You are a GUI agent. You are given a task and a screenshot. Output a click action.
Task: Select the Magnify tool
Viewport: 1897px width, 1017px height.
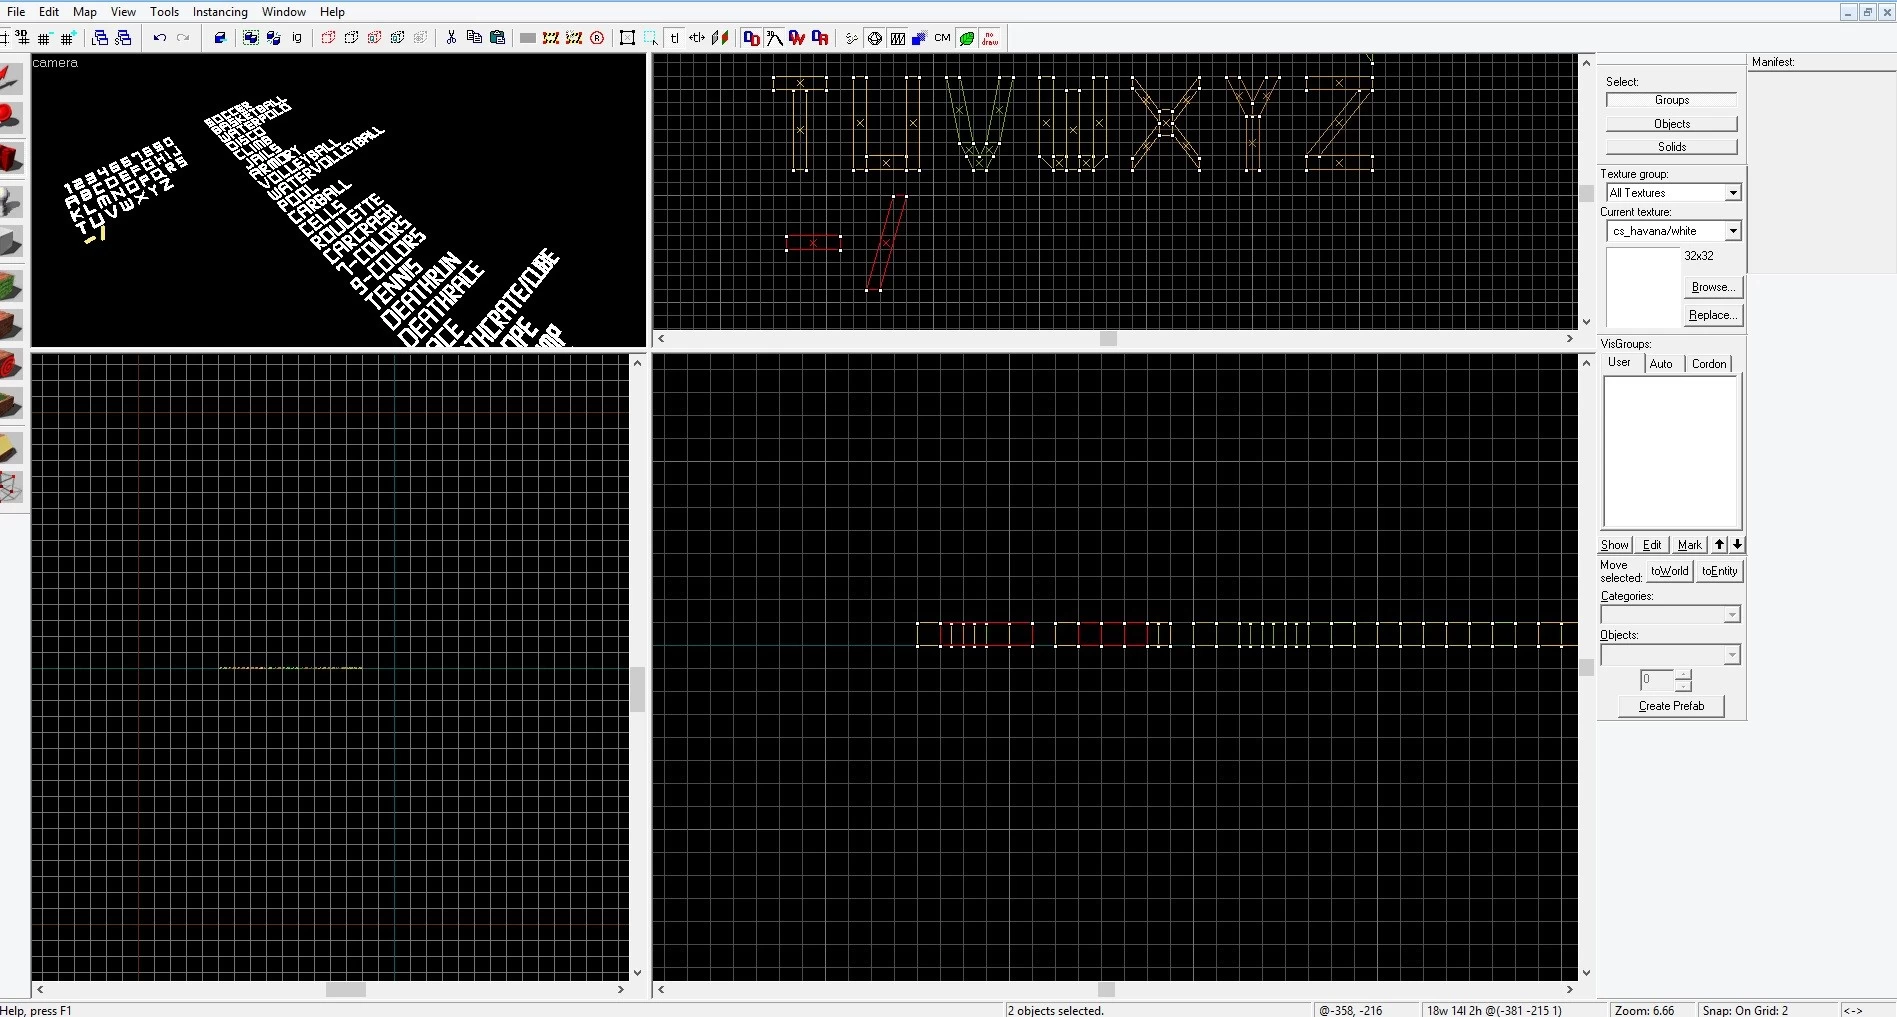pyautogui.click(x=9, y=118)
